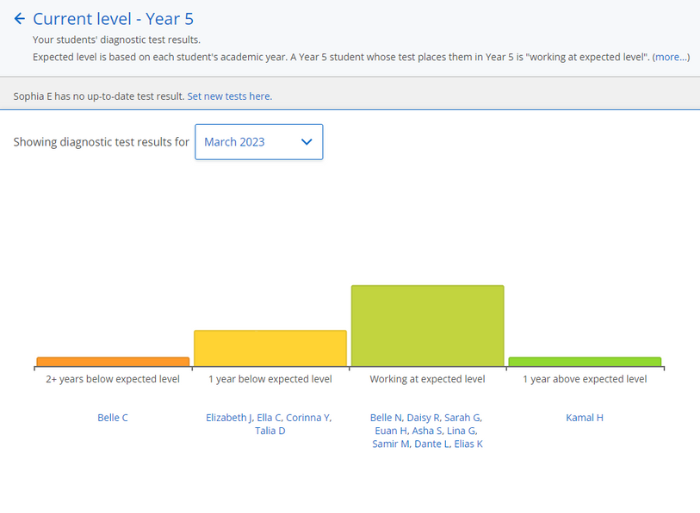This screenshot has height=513, width=700.
Task: View student Sarah G
Action: pyautogui.click(x=463, y=418)
